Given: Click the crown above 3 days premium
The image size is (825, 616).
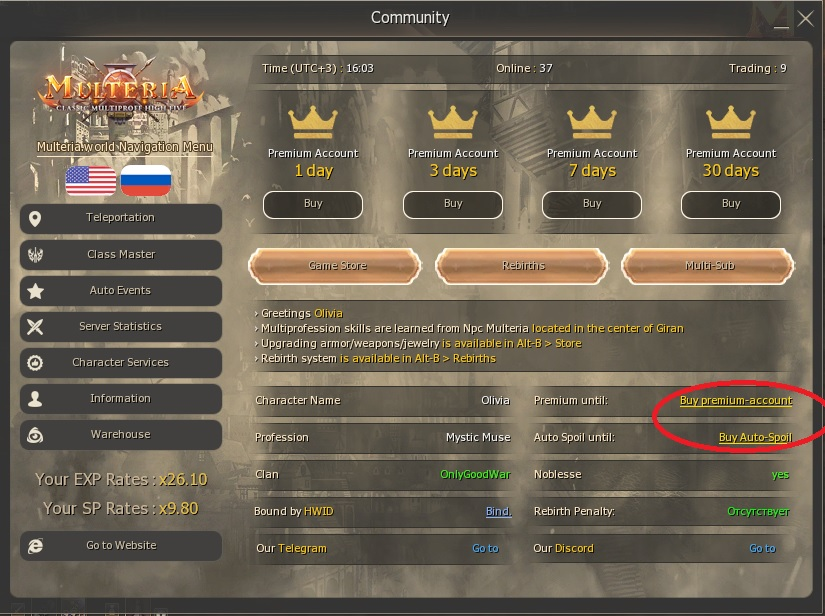Looking at the screenshot, I should [453, 122].
